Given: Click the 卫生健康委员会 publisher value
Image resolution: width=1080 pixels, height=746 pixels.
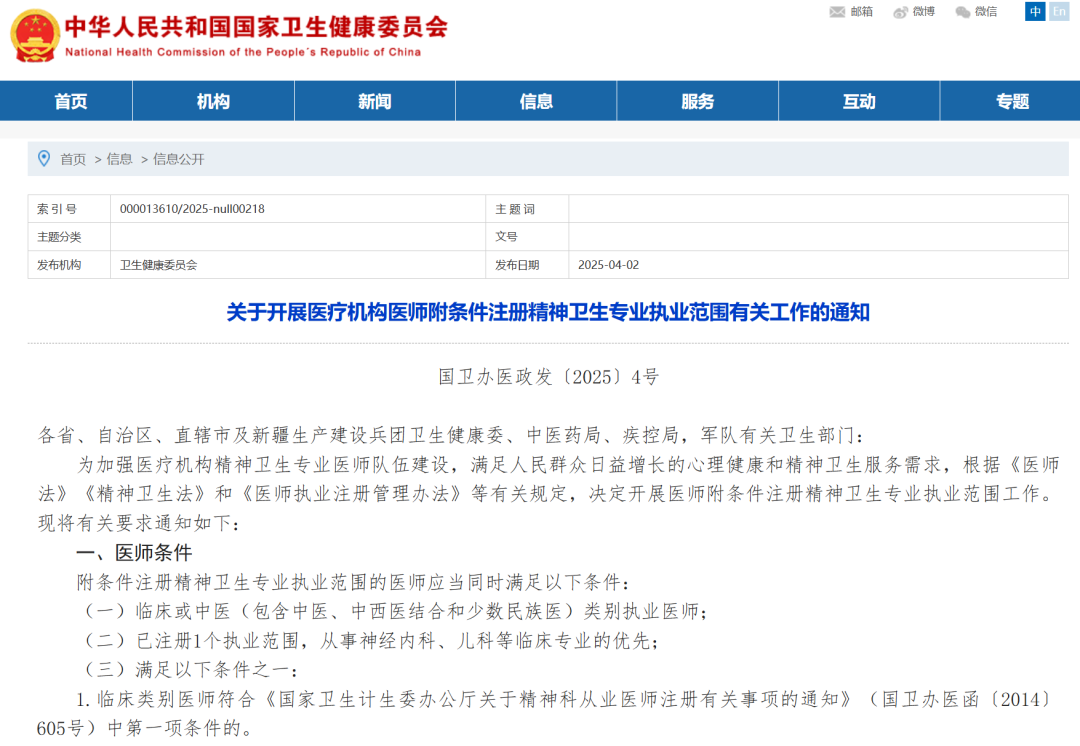Looking at the screenshot, I should 158,265.
